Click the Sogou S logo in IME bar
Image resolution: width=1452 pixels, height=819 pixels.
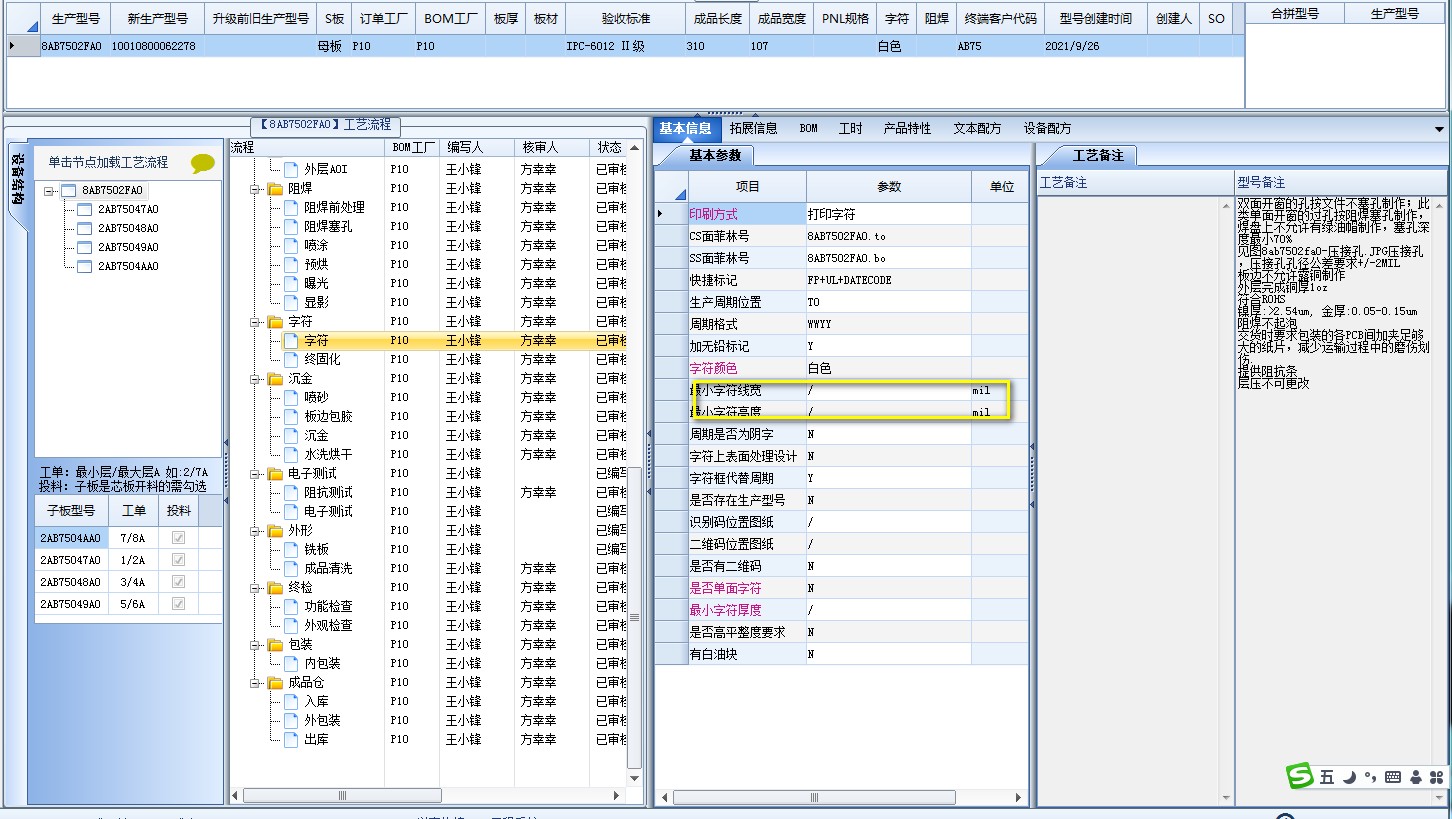[1299, 776]
